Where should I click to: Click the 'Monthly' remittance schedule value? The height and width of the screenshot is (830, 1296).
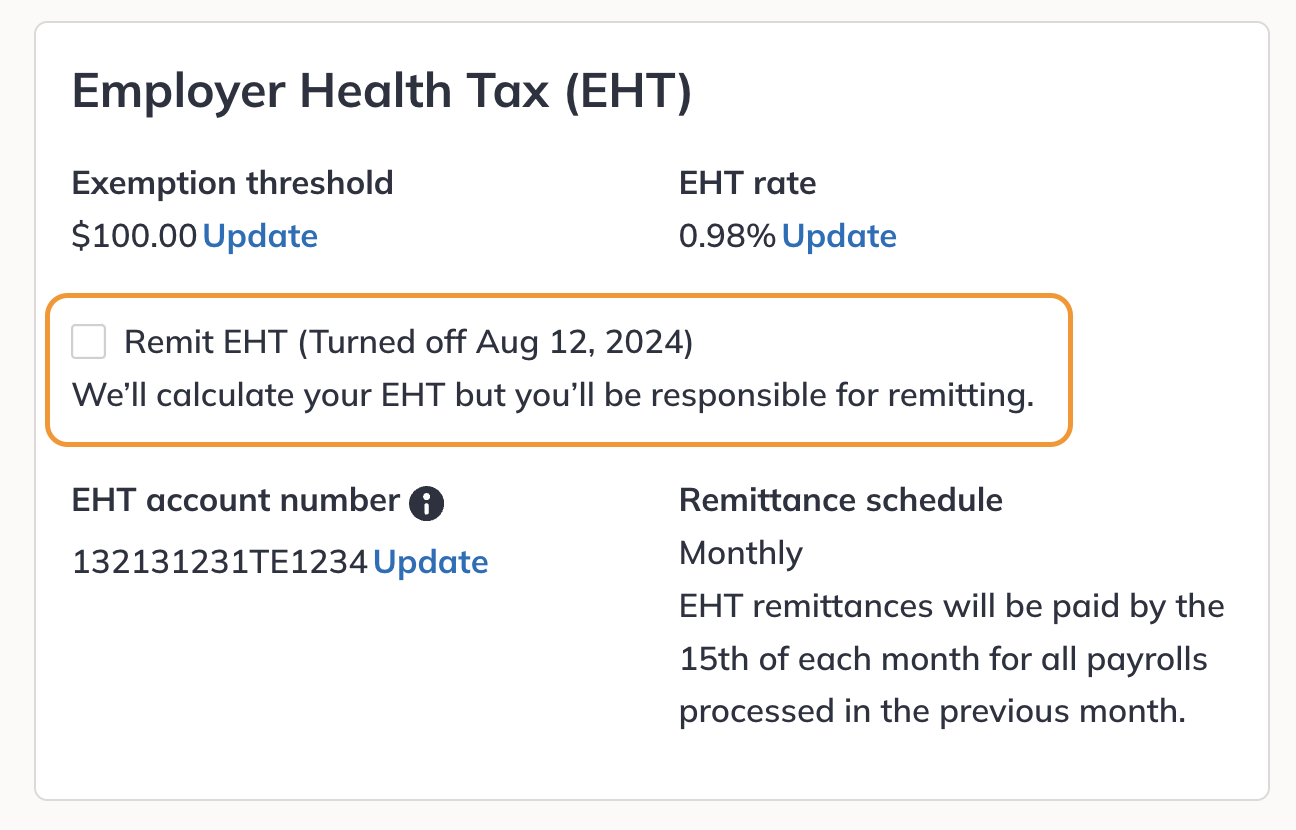coord(740,553)
